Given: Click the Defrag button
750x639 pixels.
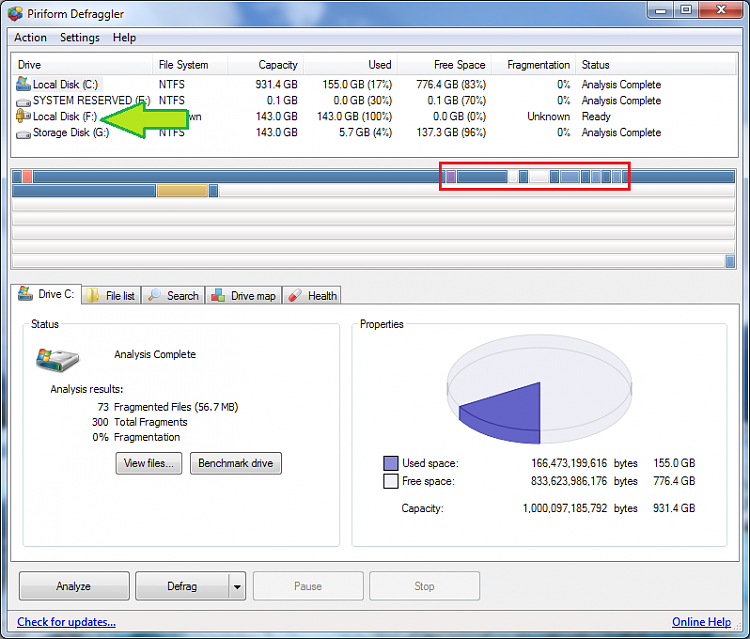Looking at the screenshot, I should pyautogui.click(x=182, y=586).
